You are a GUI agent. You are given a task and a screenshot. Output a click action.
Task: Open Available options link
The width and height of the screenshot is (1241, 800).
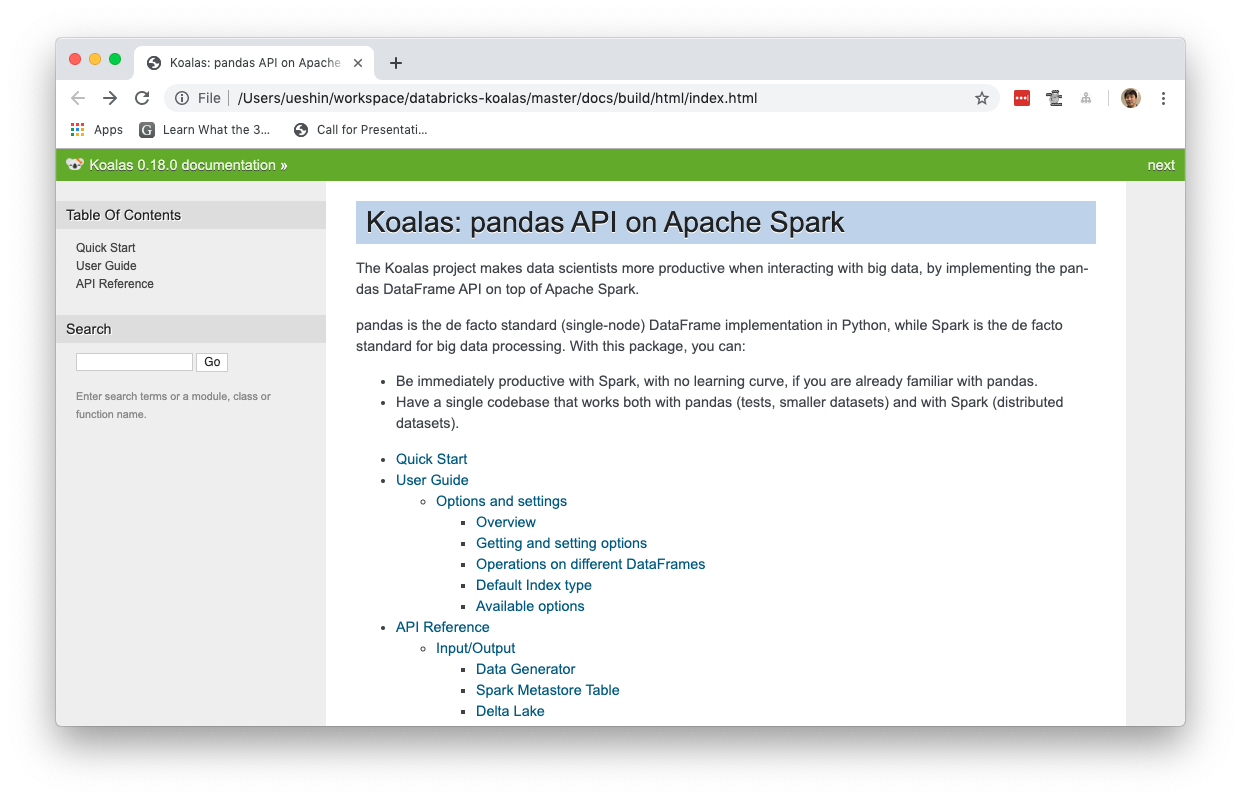530,606
